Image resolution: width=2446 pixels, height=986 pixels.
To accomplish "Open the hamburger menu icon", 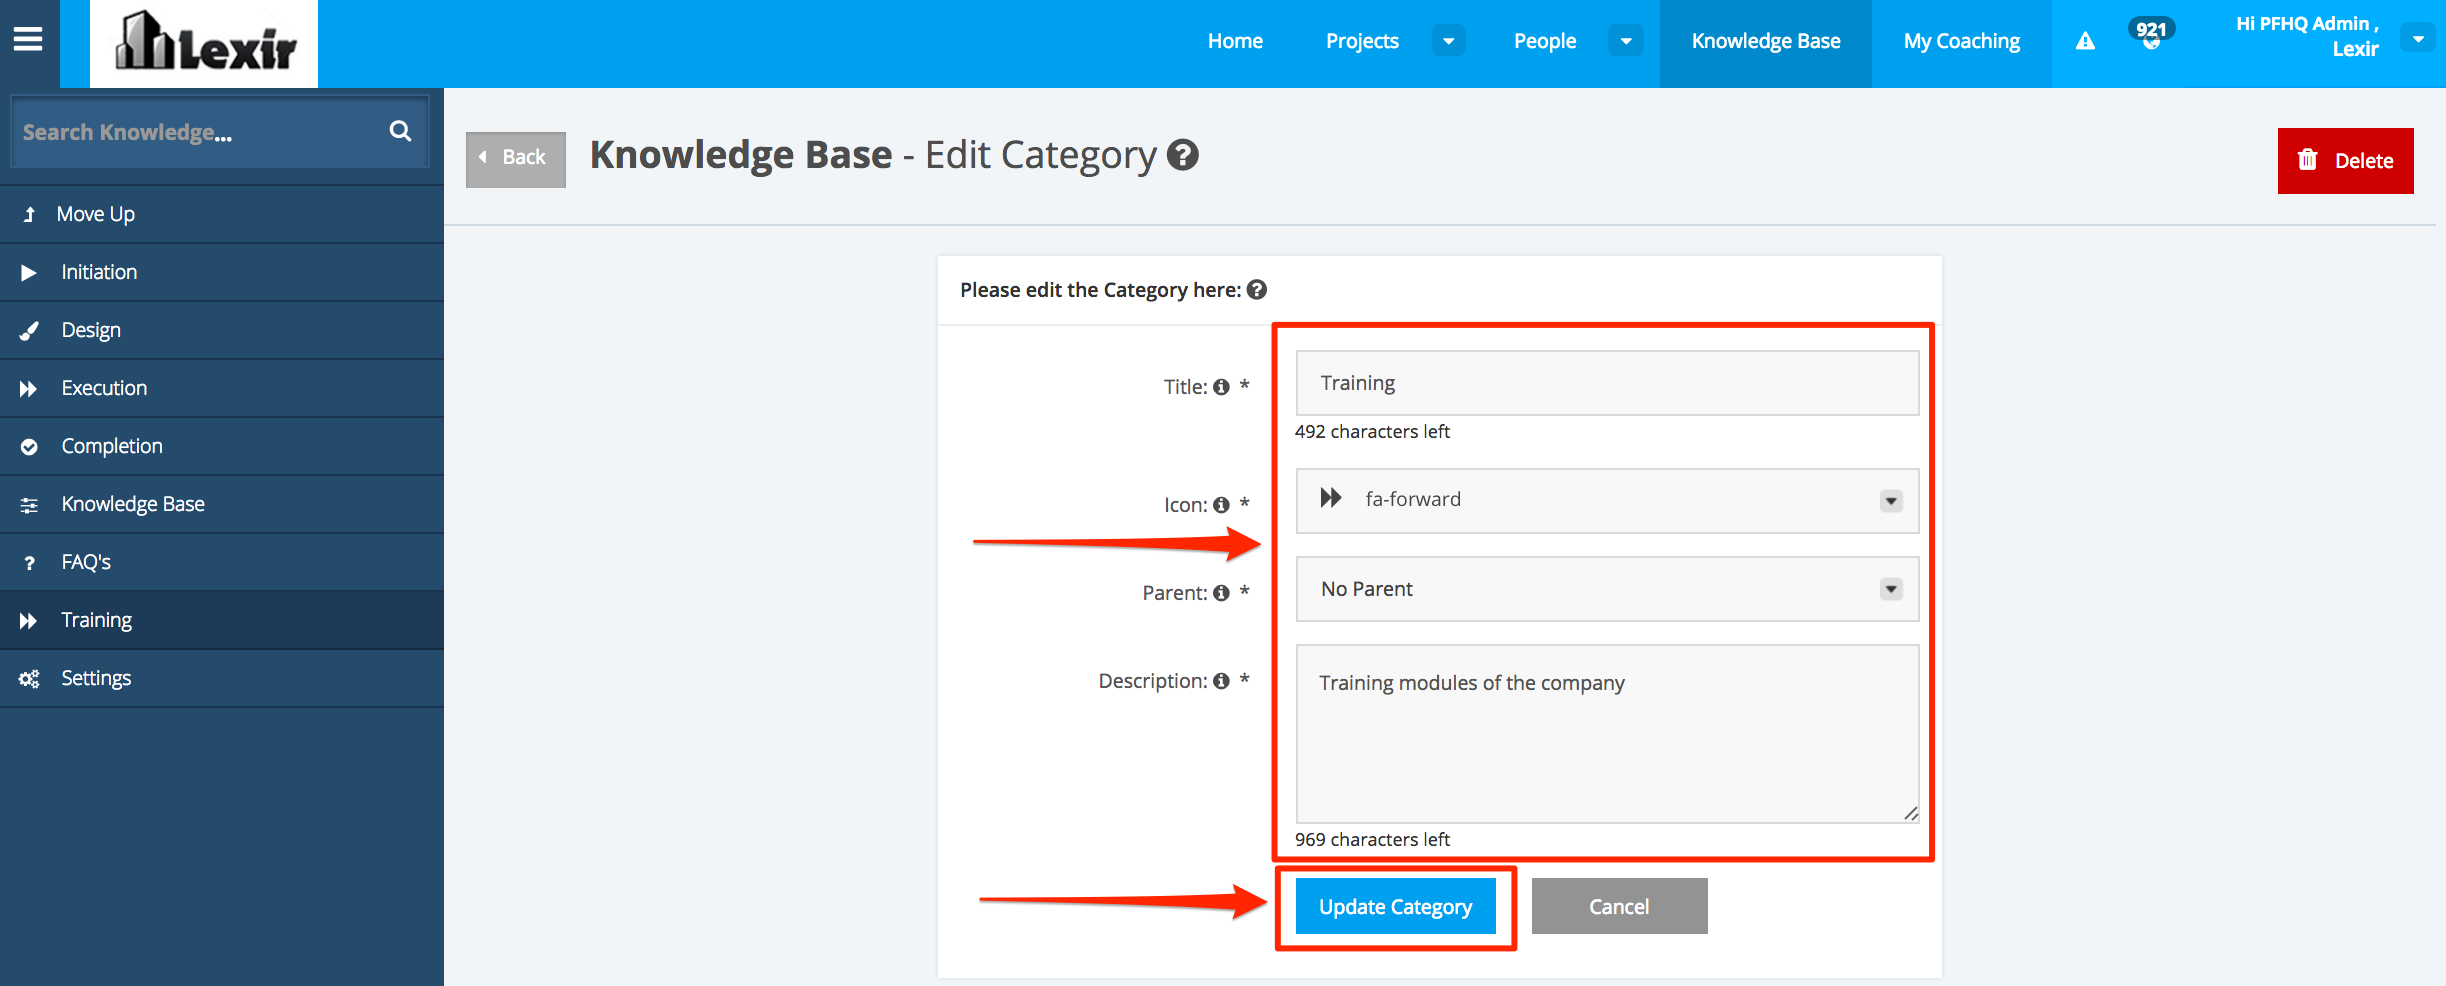I will click(28, 40).
